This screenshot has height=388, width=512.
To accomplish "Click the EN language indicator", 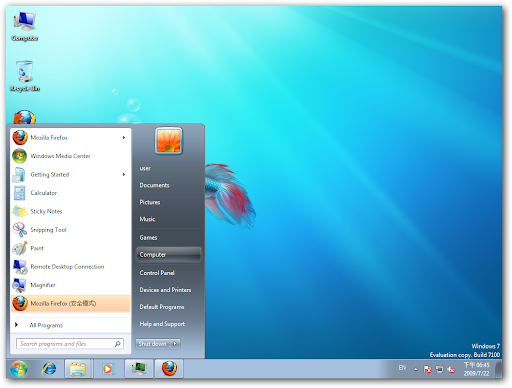I will 402,368.
